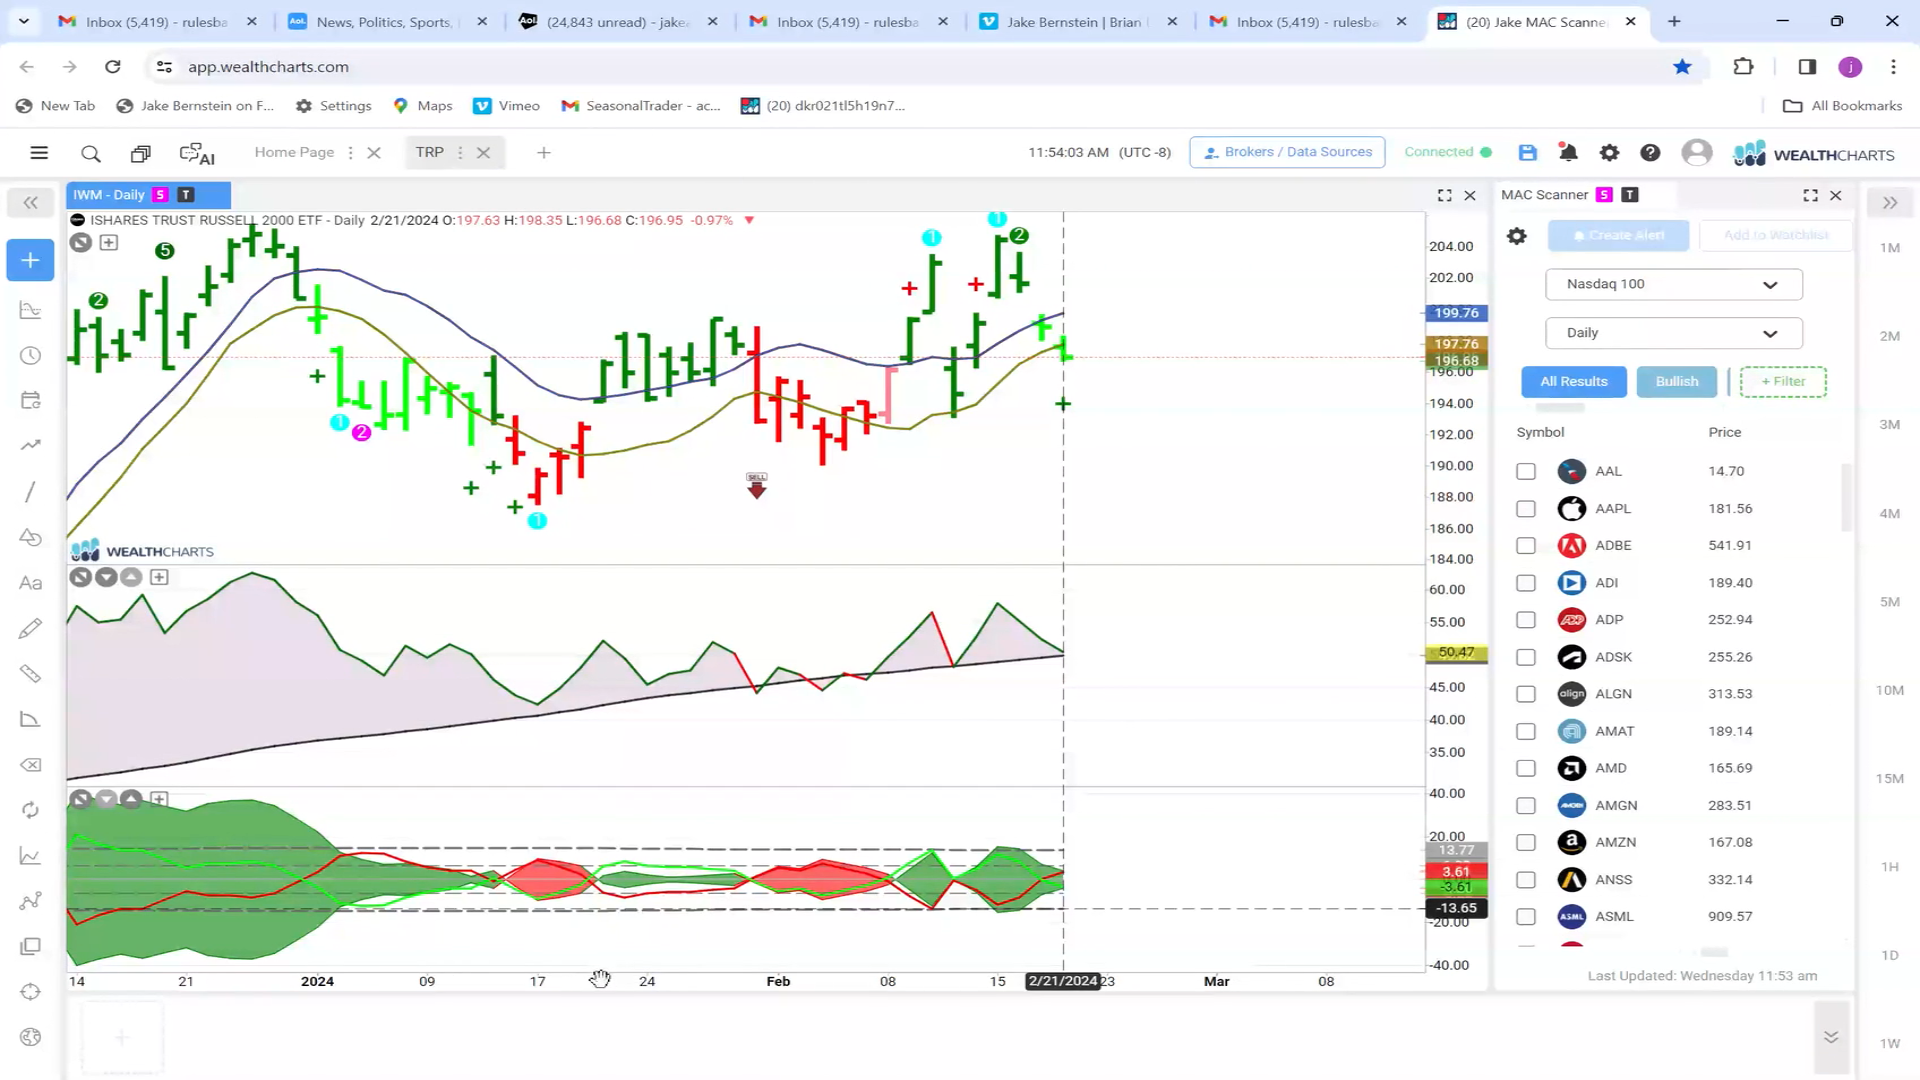This screenshot has width=1920, height=1080.
Task: Switch to the Home Page workspace tab
Action: pyautogui.click(x=294, y=152)
